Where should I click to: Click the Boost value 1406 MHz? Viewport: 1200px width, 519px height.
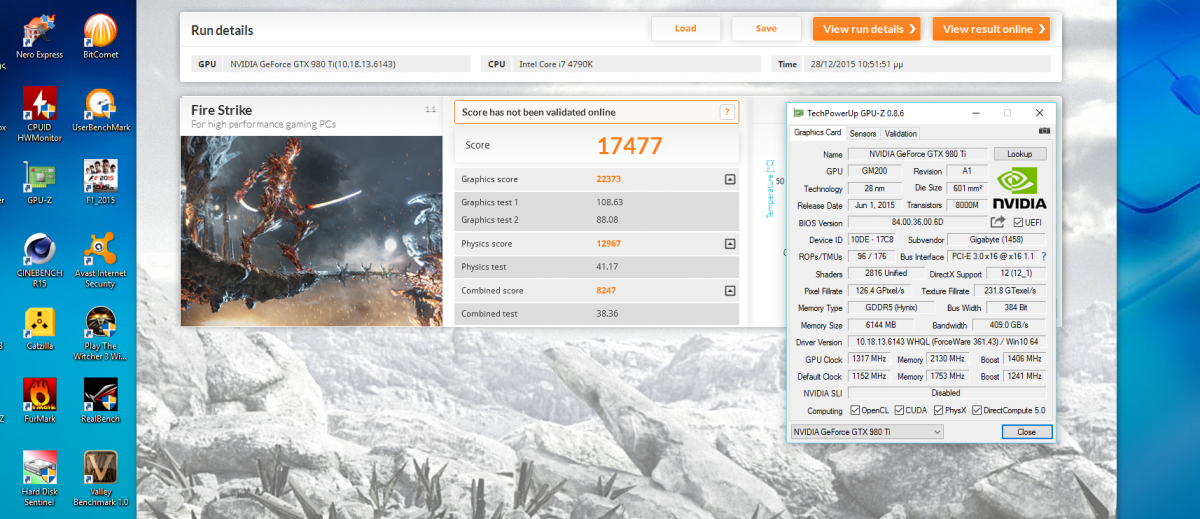[x=1025, y=359]
